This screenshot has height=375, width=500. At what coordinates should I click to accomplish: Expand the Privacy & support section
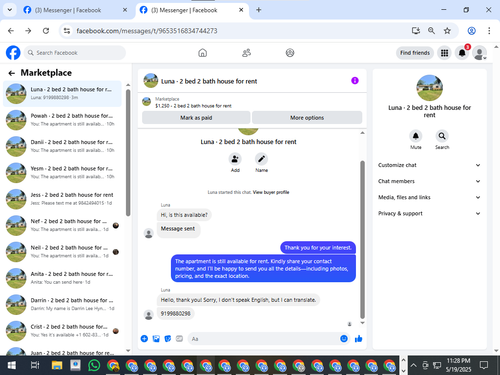[x=429, y=213]
